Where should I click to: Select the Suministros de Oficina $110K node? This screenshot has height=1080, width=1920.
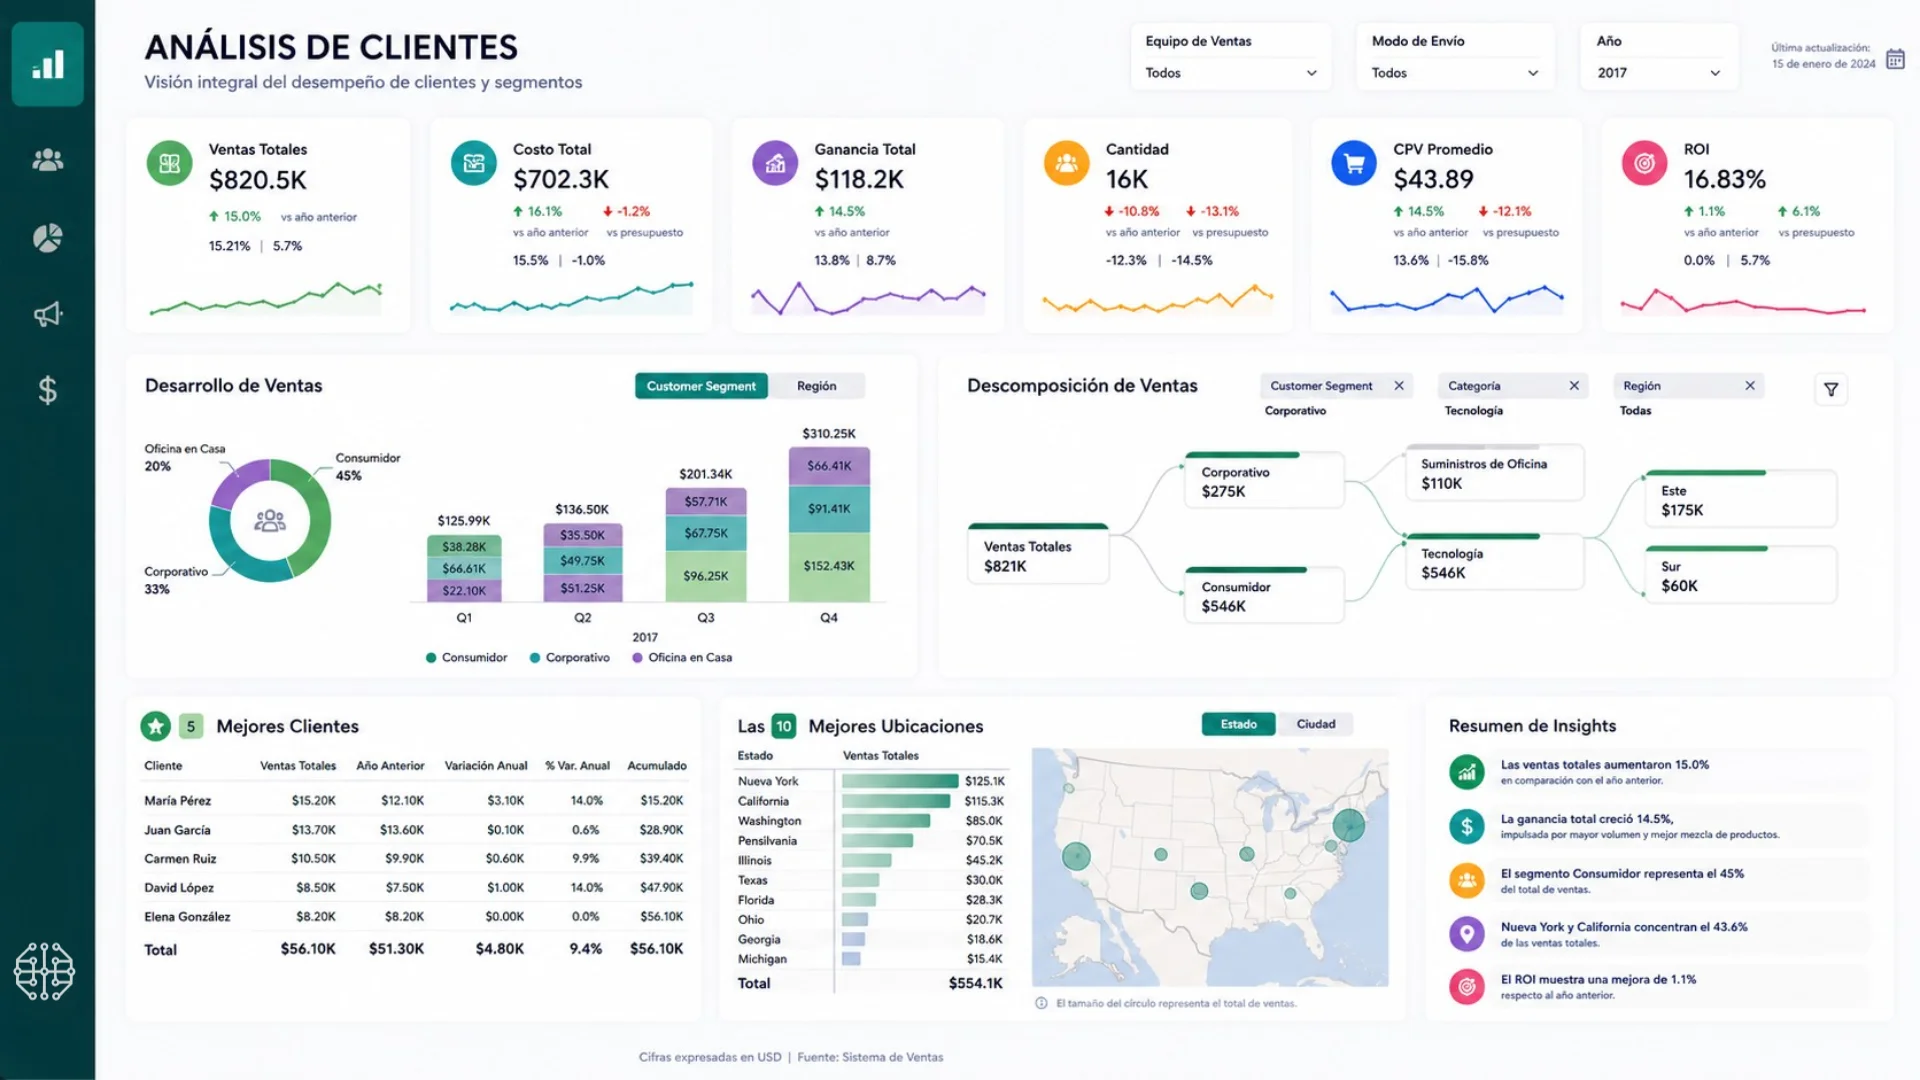[x=1494, y=472]
